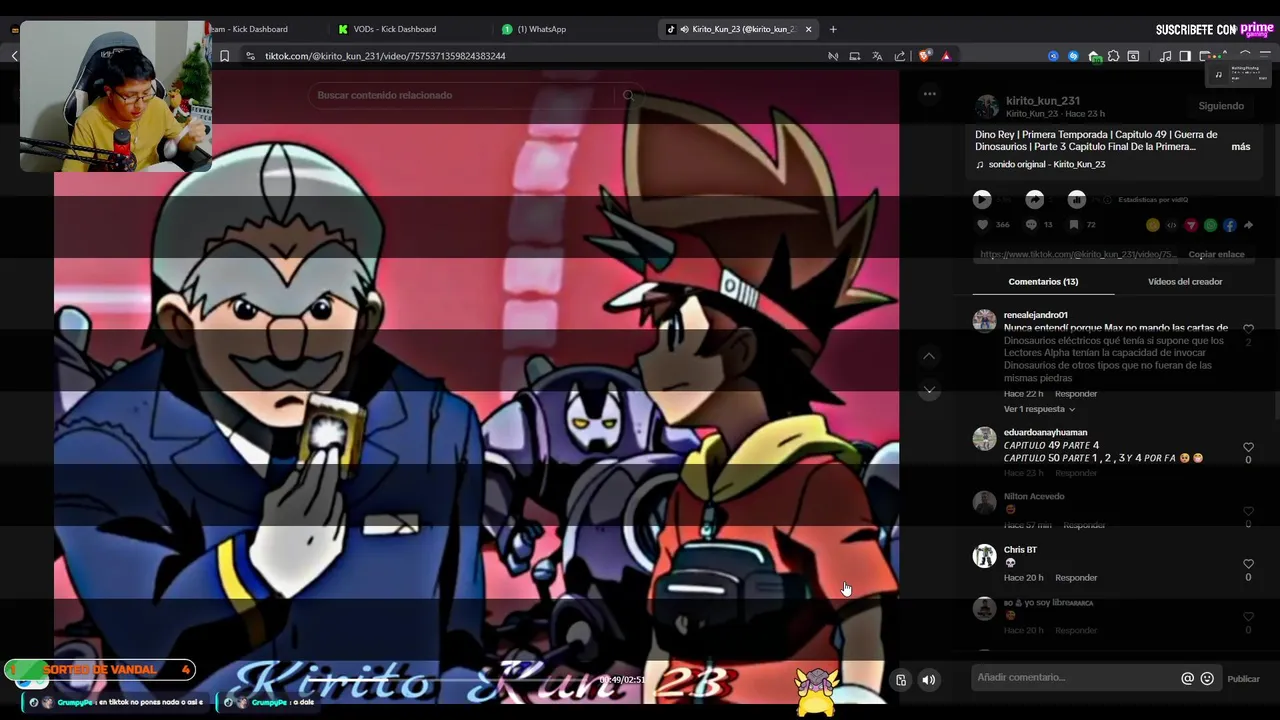Open kirito_kun_231 profile avatar
This screenshot has width=1280, height=720.
987,107
